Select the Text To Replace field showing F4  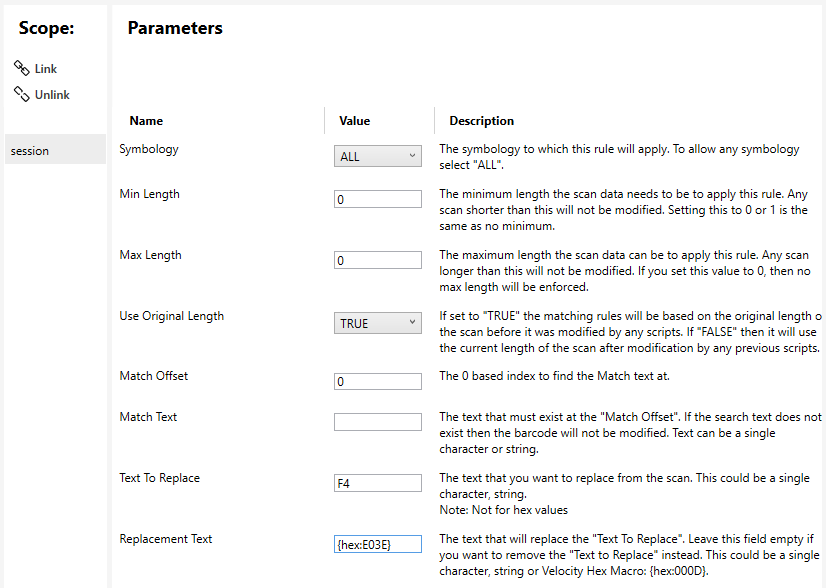(377, 482)
